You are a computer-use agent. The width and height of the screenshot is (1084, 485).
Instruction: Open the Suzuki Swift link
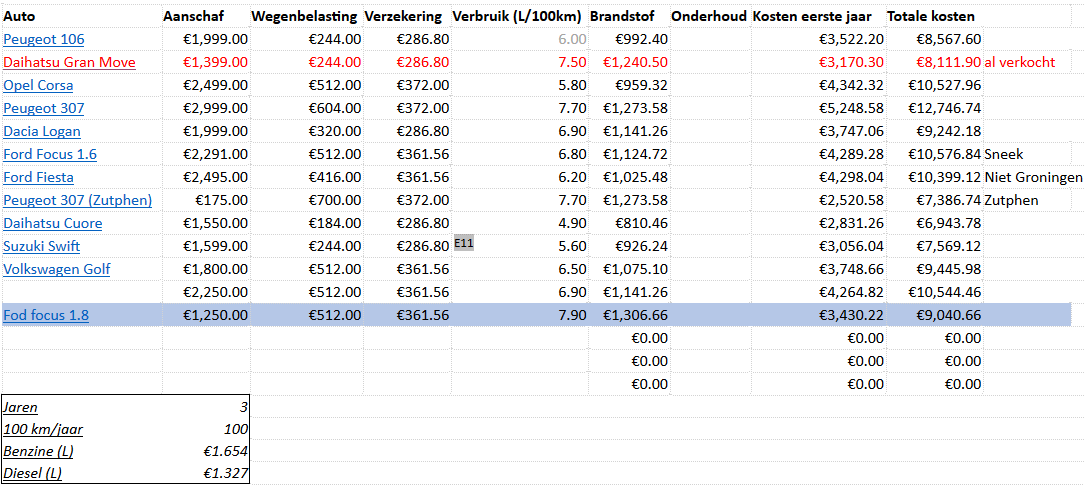[x=42, y=246]
